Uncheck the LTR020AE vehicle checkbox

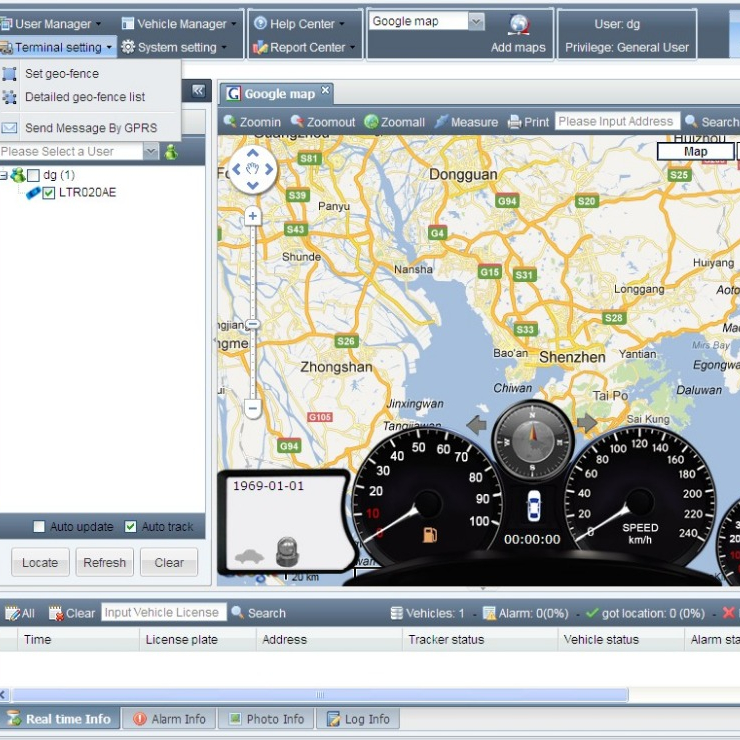coord(49,193)
